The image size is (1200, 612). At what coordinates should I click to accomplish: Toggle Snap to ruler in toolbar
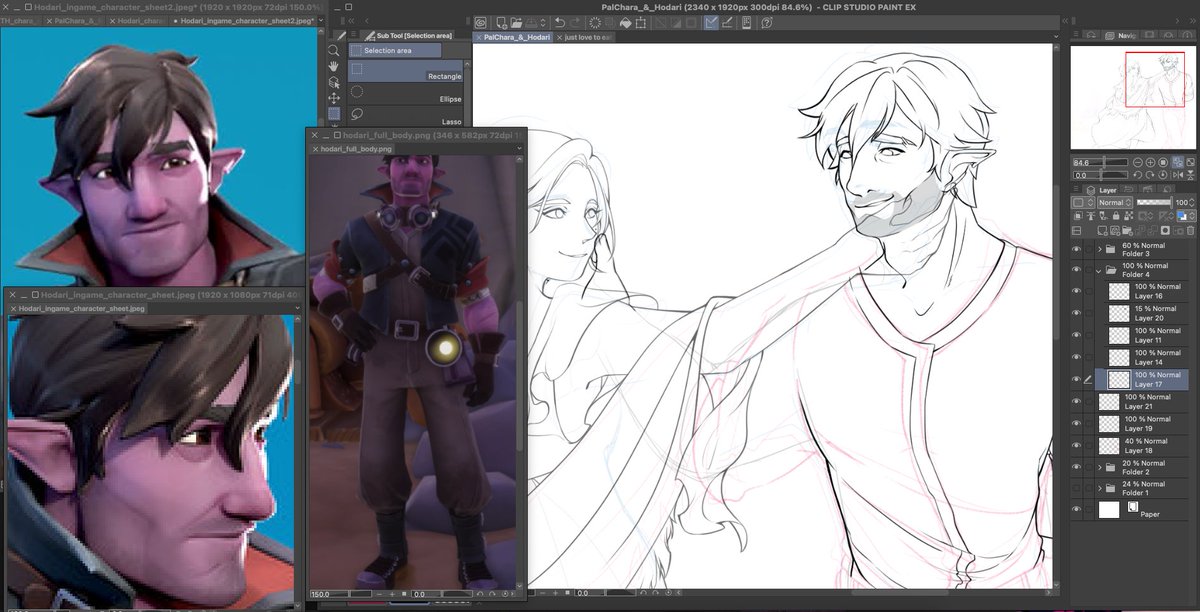point(711,22)
